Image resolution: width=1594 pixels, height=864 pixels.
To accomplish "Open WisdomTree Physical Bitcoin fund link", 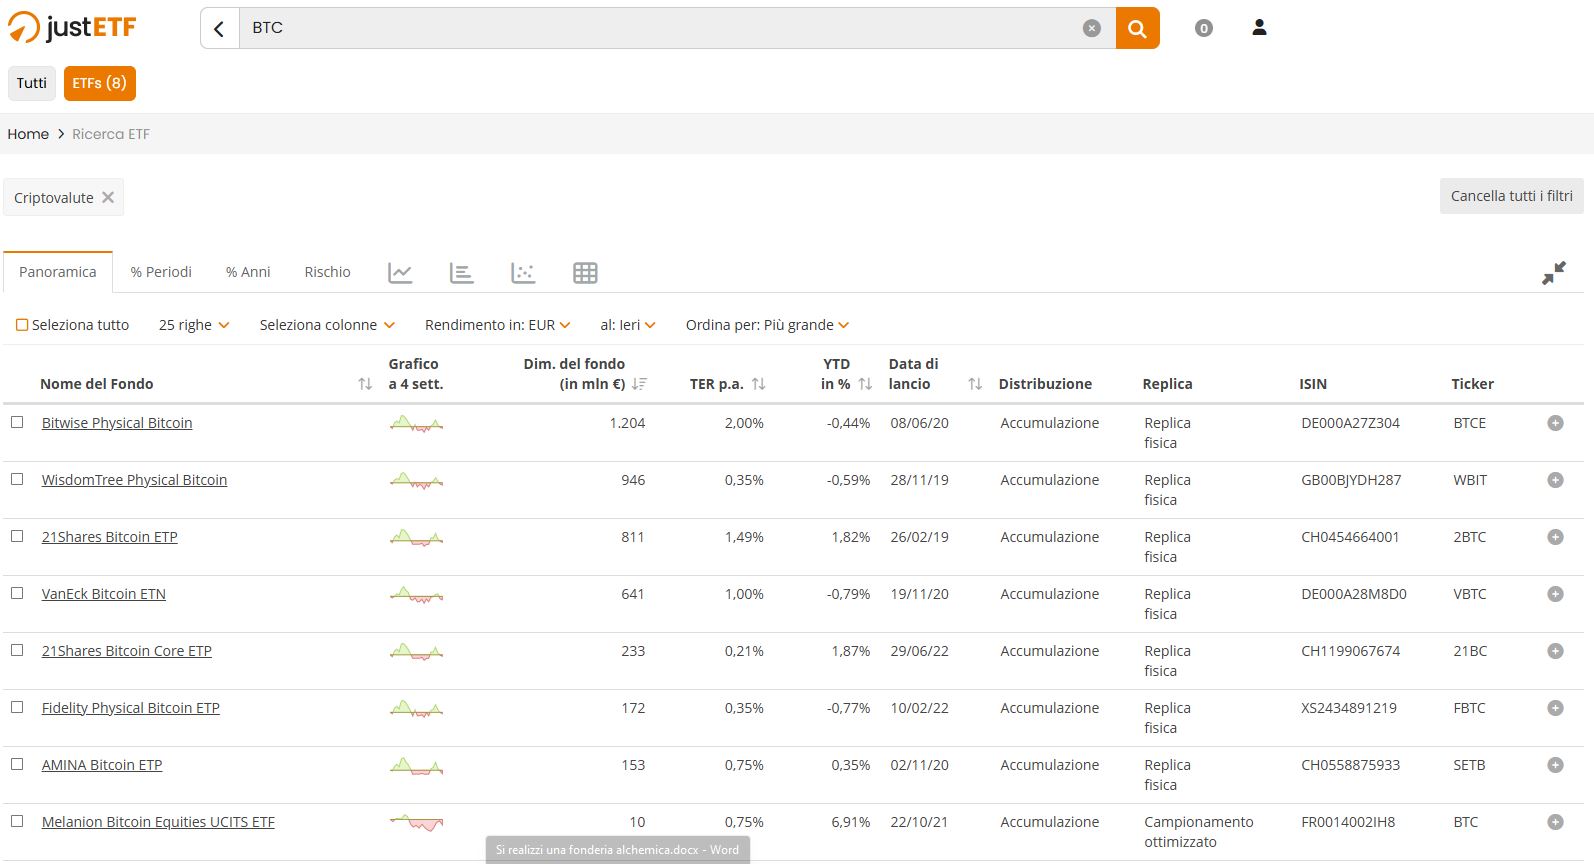I will (x=134, y=480).
